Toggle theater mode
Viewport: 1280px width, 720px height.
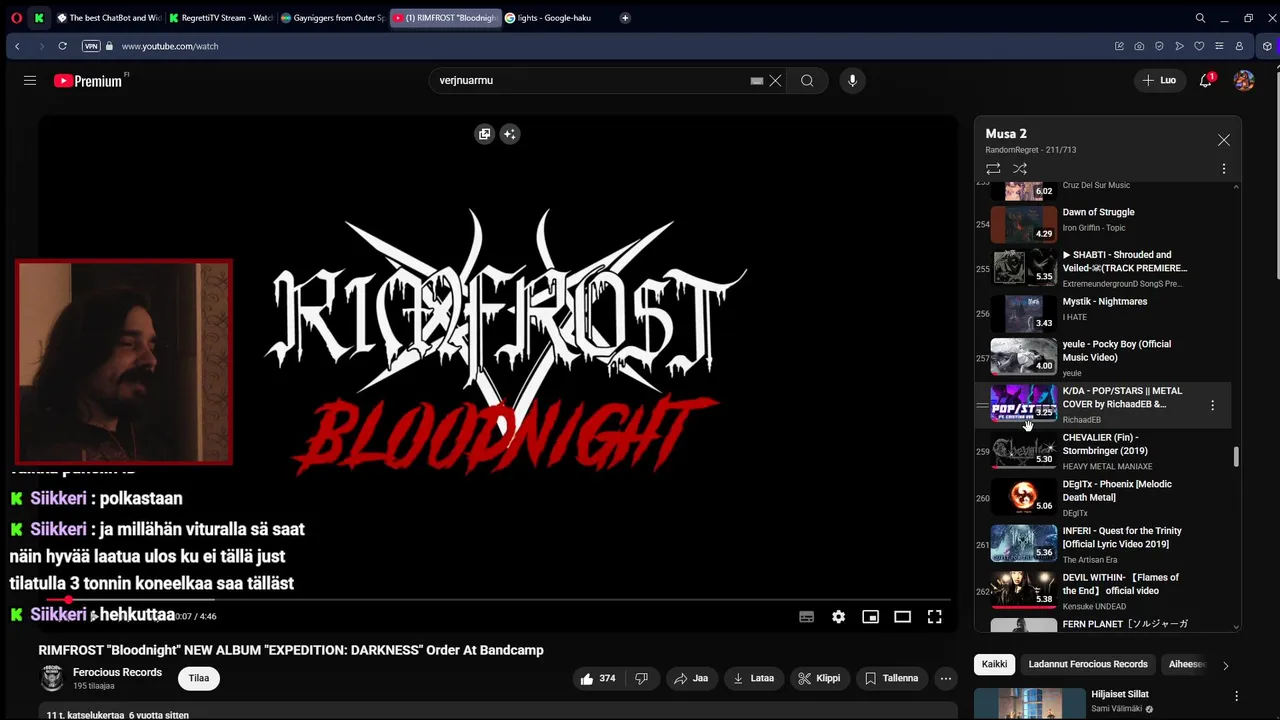pos(902,617)
